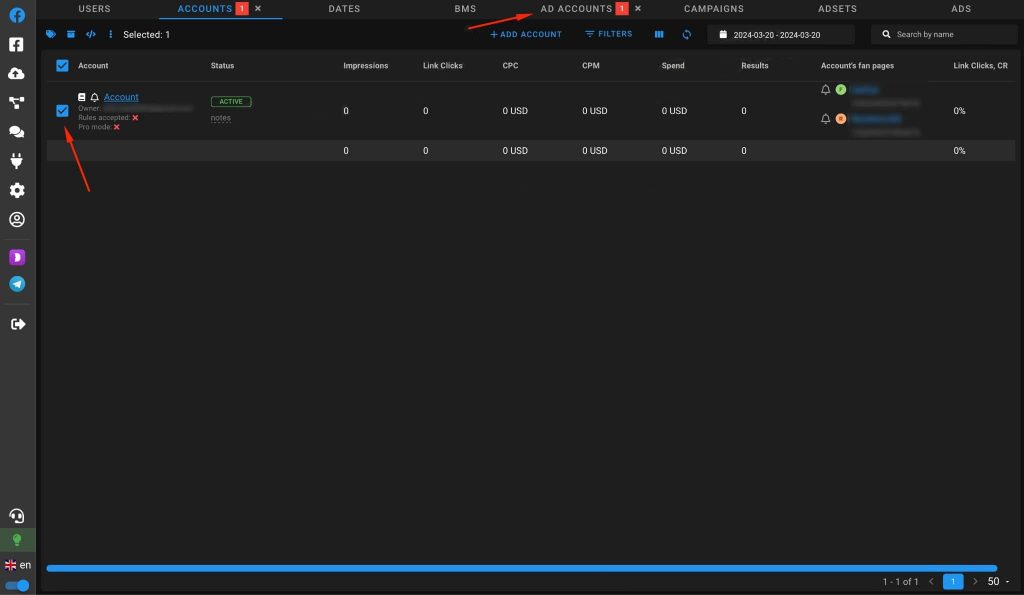Clear the AD ACCOUNTS tab selection with X
Screen dimensions: 1024x595
pyautogui.click(x=638, y=8)
